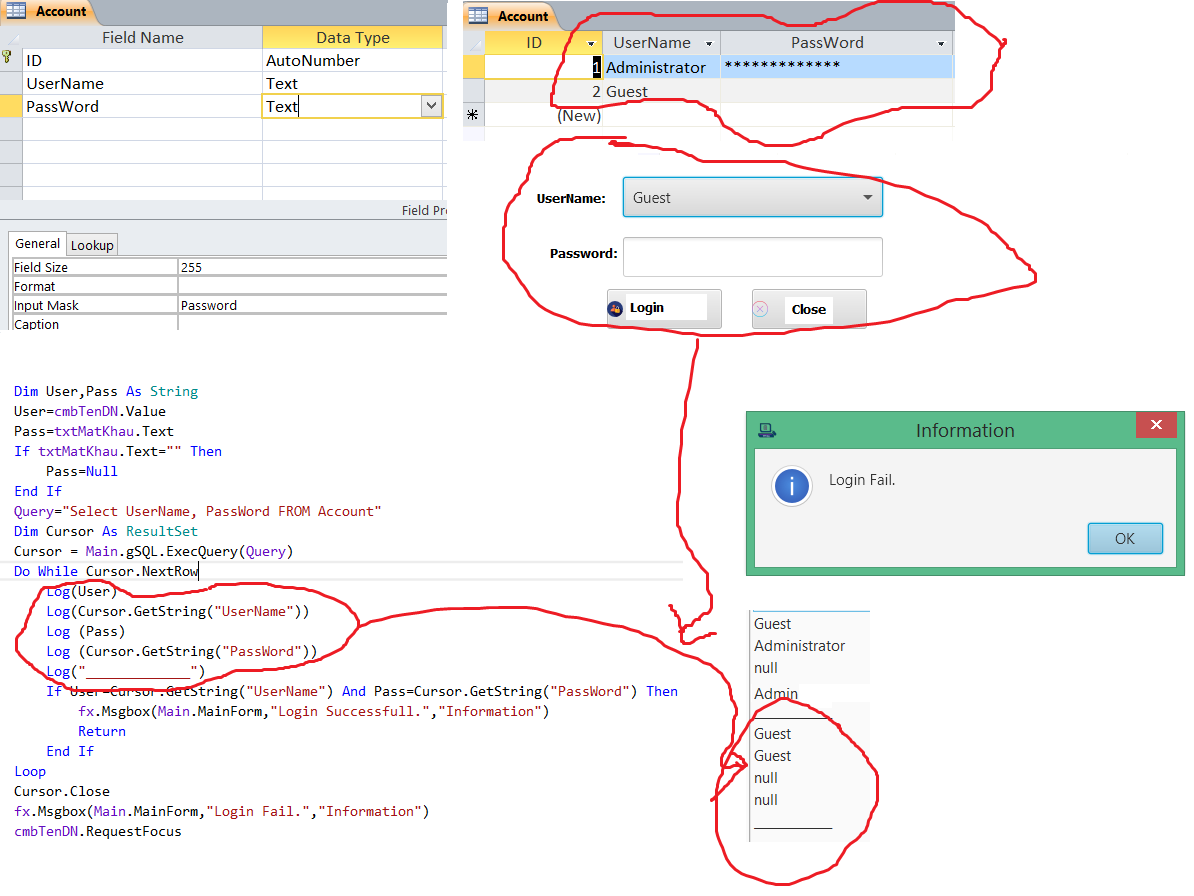Open the PassWord column filter dropdown
1194x896 pixels.
[x=941, y=43]
